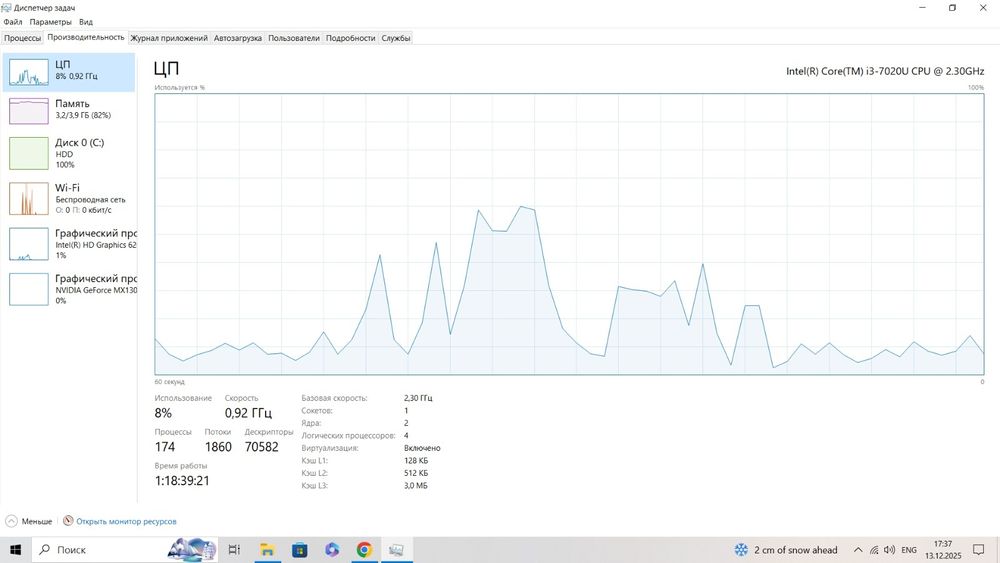Switch to the Автозагрузка tab
Viewport: 1000px width, 563px height.
237,38
